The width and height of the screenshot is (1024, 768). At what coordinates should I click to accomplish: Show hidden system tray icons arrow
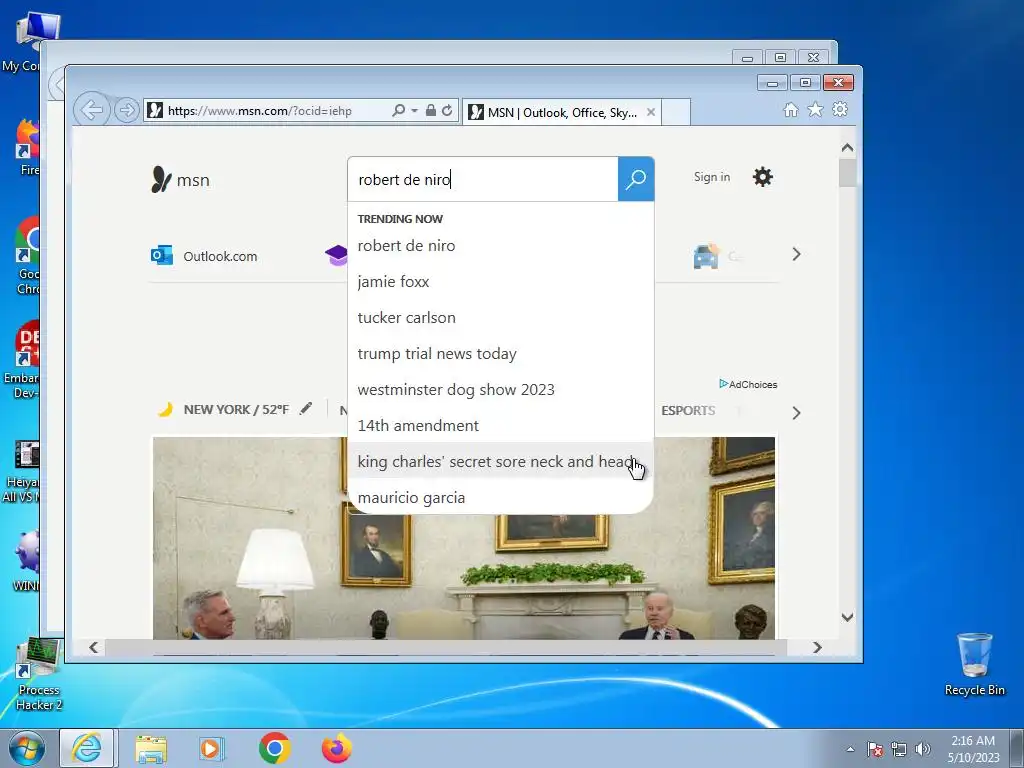850,749
